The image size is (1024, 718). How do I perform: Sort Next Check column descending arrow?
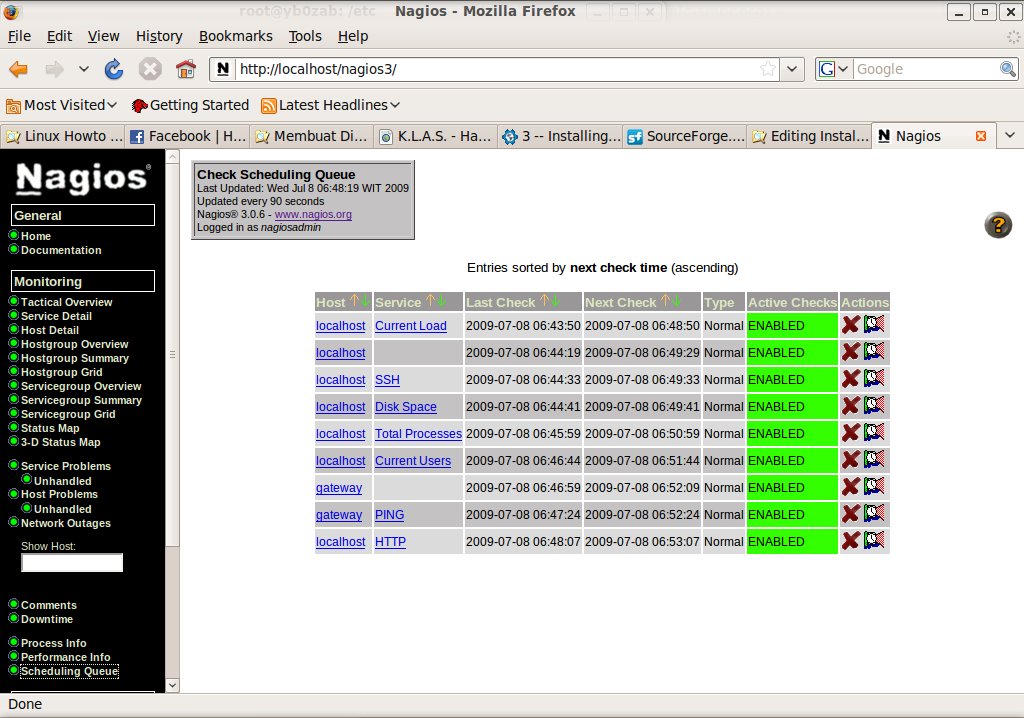pos(677,302)
